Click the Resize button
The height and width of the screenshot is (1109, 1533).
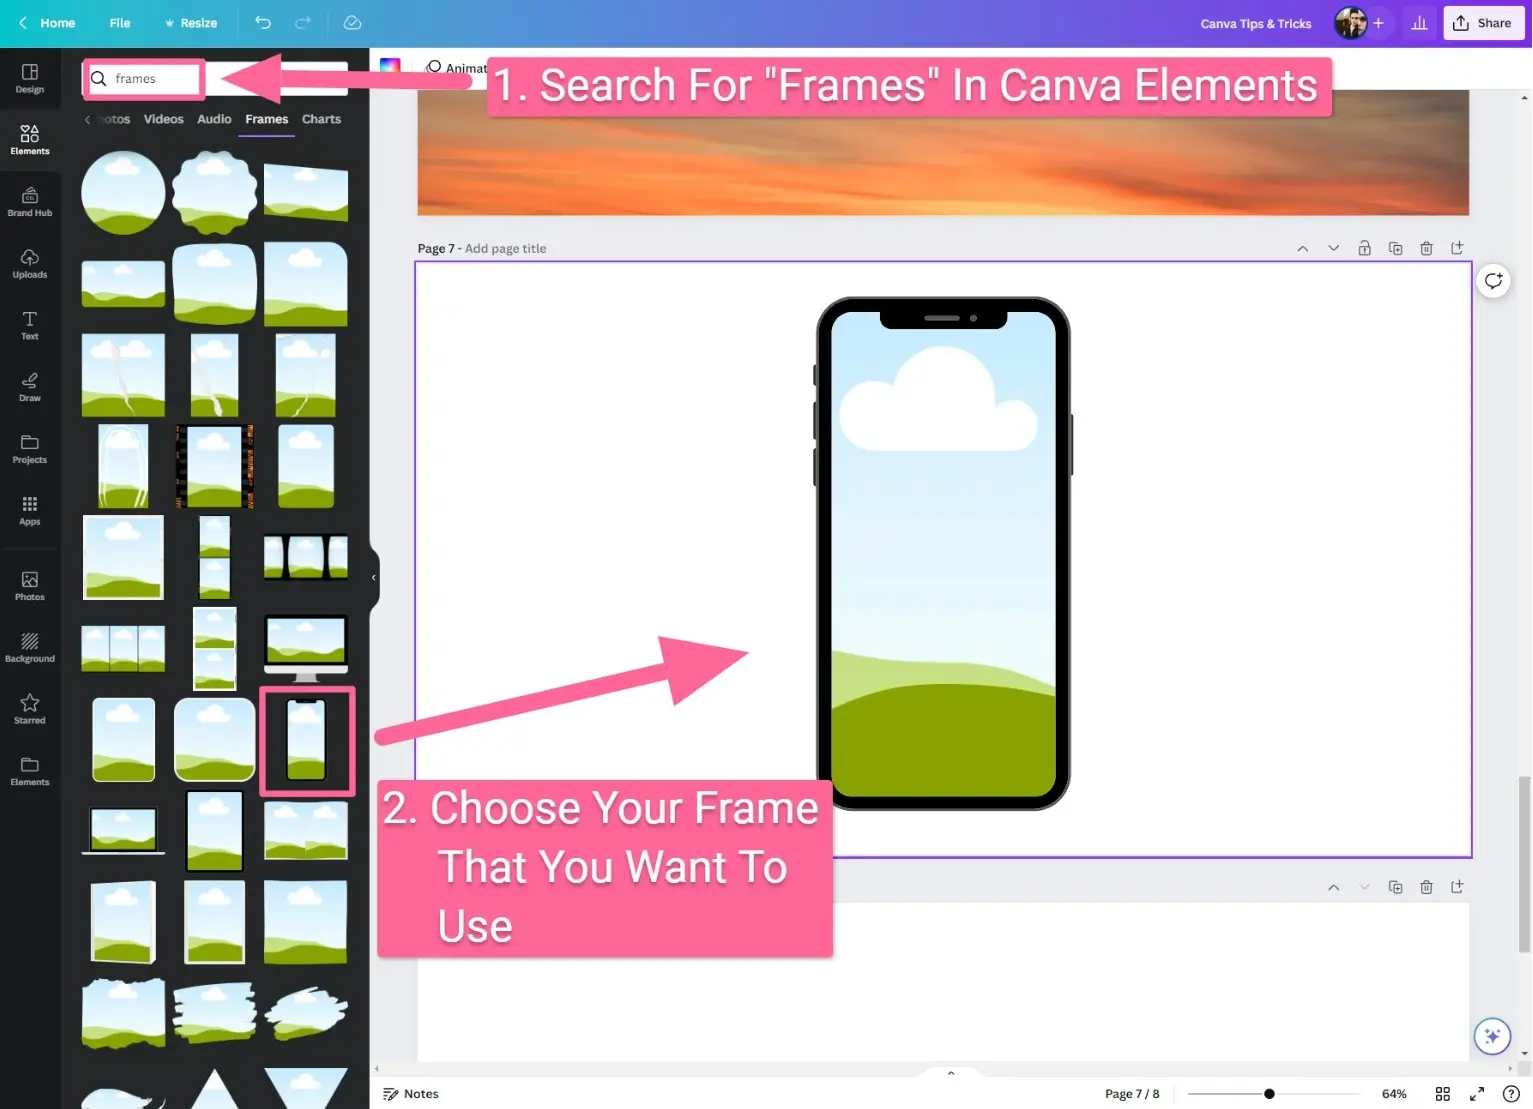(190, 23)
